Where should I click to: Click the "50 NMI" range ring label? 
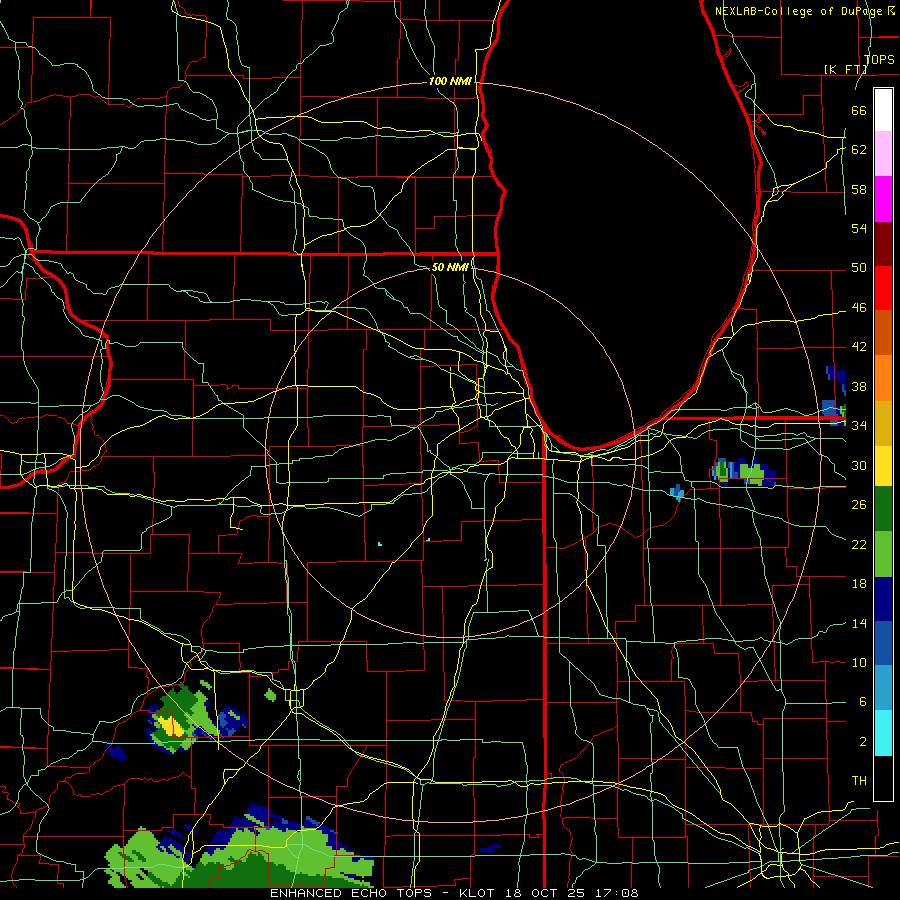coord(450,267)
